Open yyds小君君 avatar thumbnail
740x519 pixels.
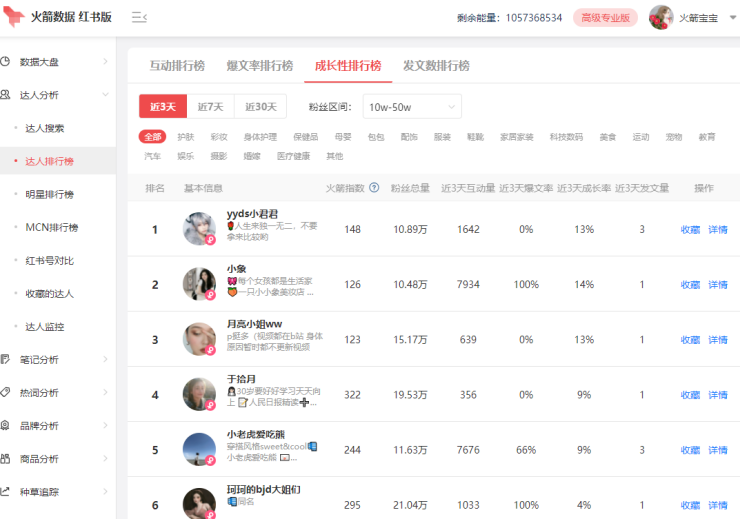click(199, 229)
